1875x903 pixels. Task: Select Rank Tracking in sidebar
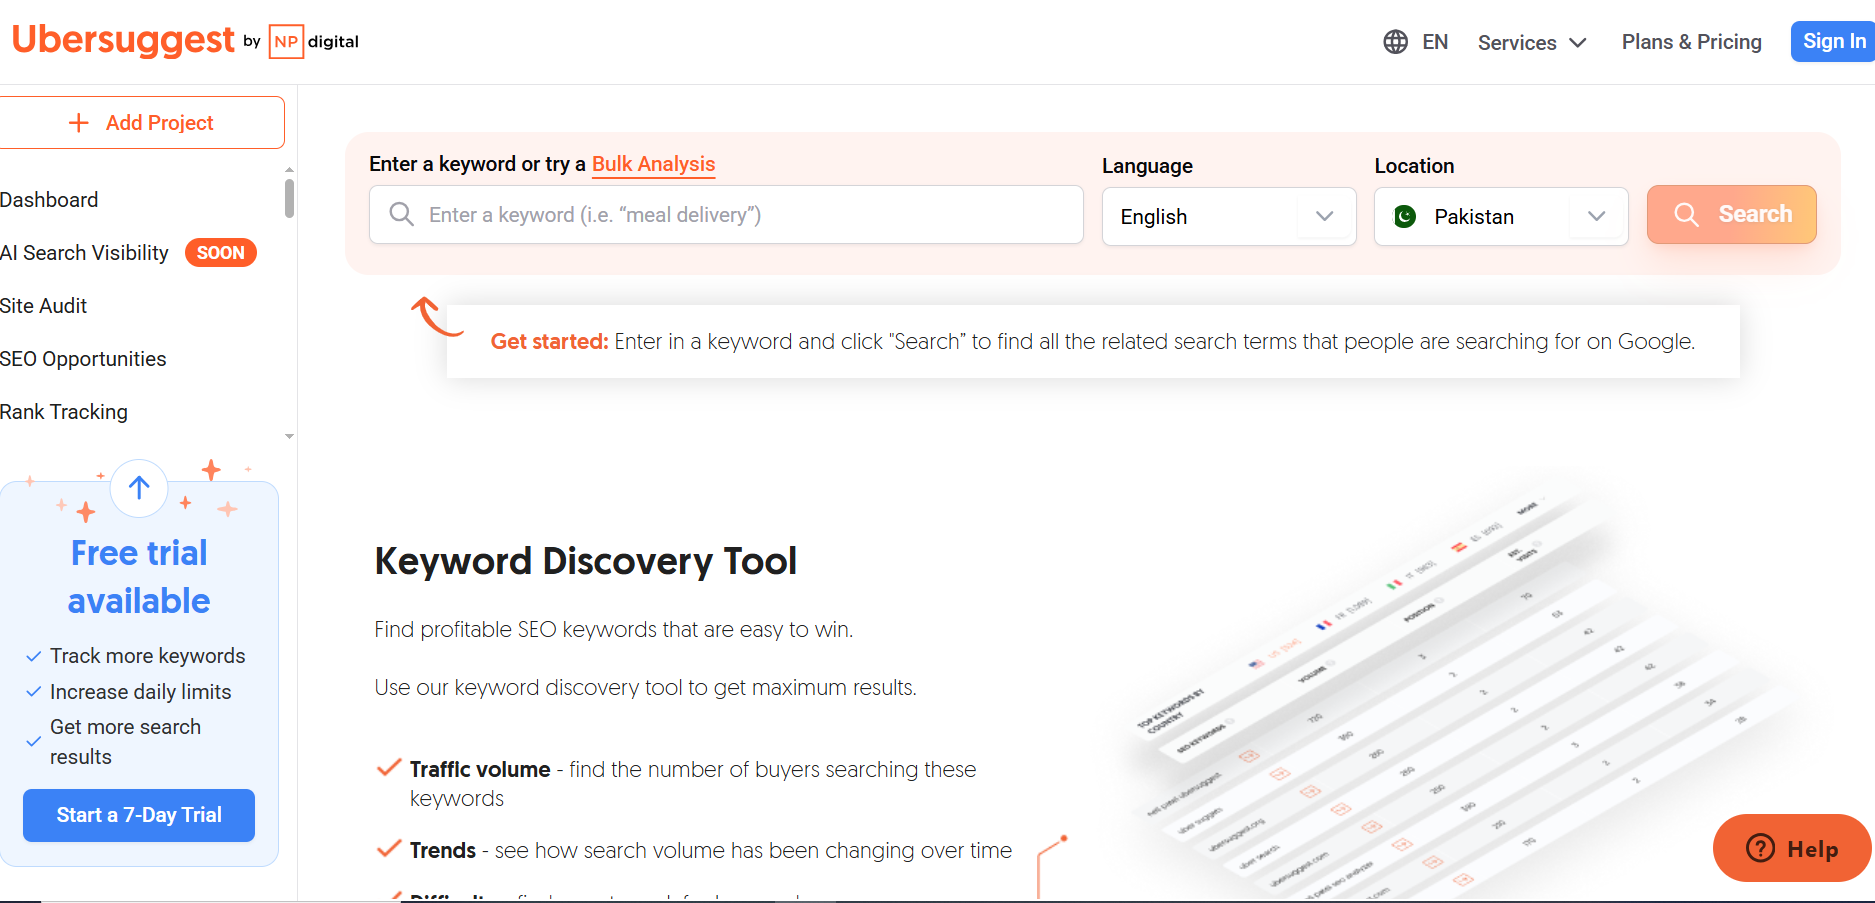tap(64, 412)
